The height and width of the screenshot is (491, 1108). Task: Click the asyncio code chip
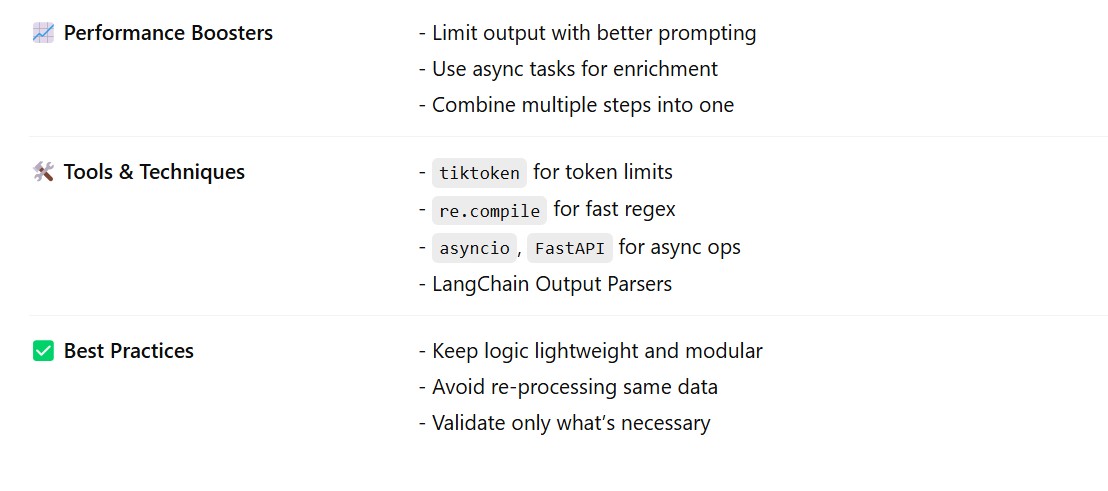(474, 248)
